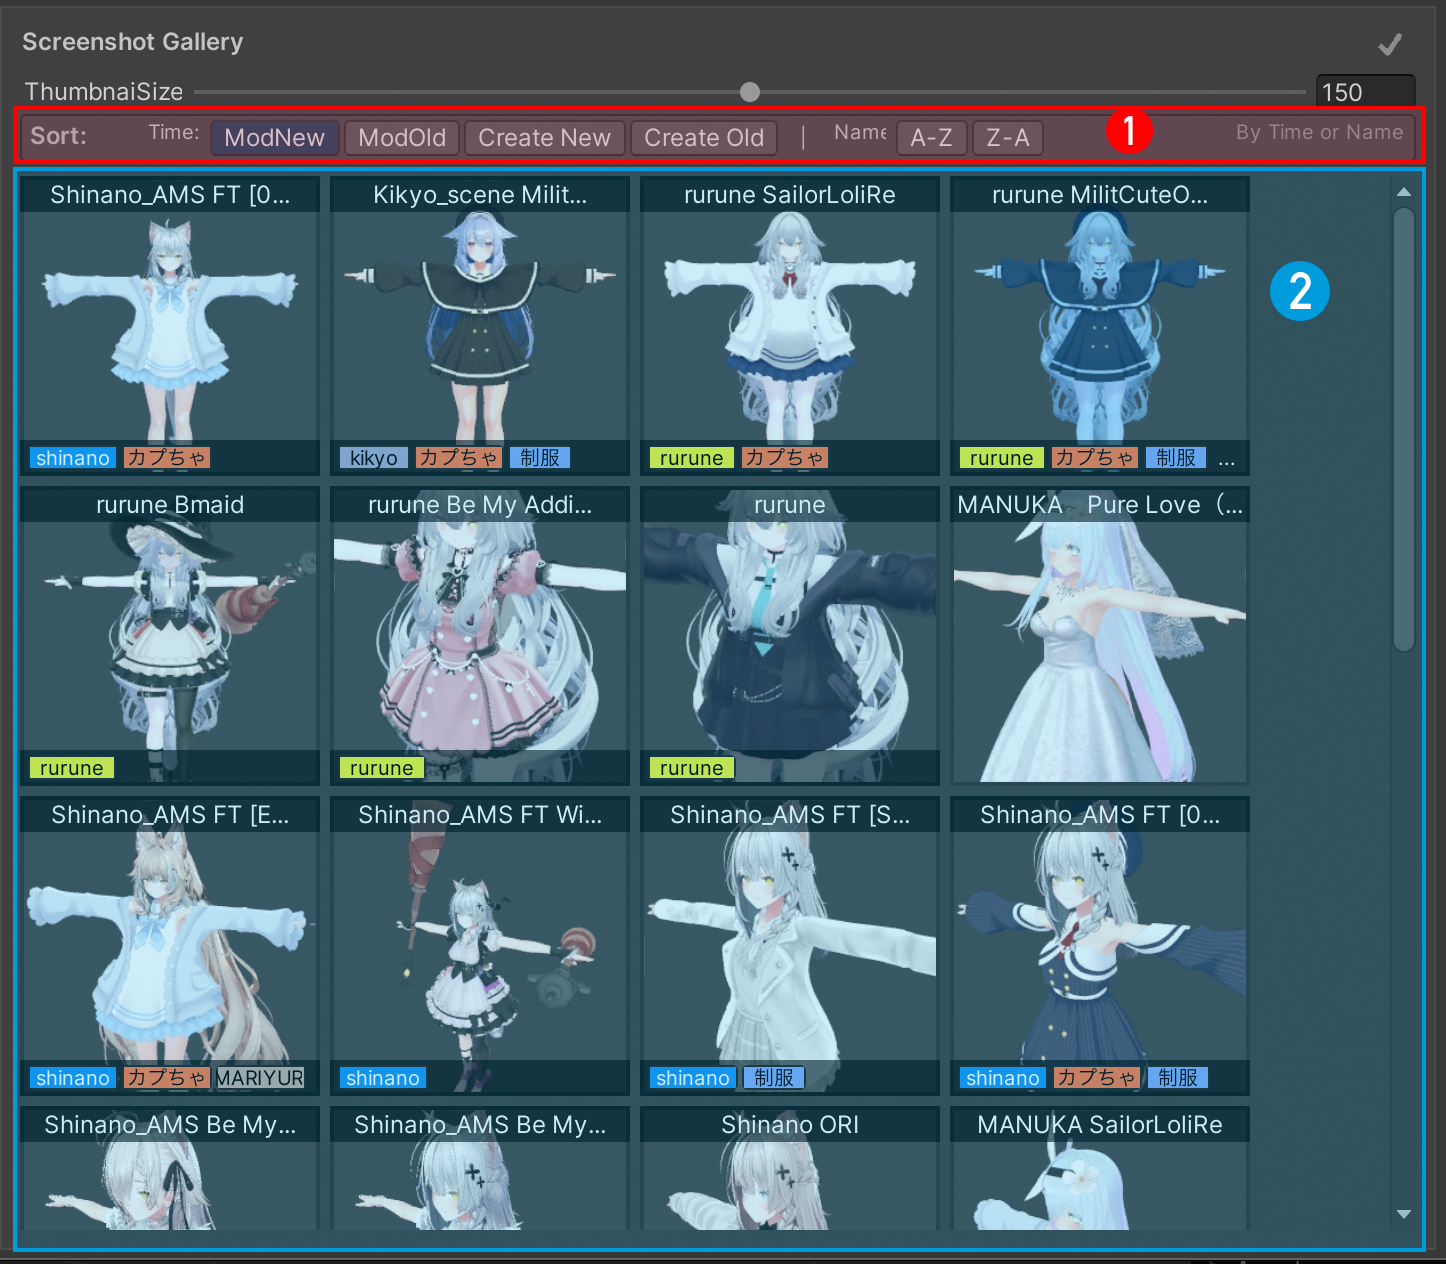Screen dimensions: 1446x1264
Task: Click the scroll up arrow in gallery
Action: (1404, 192)
